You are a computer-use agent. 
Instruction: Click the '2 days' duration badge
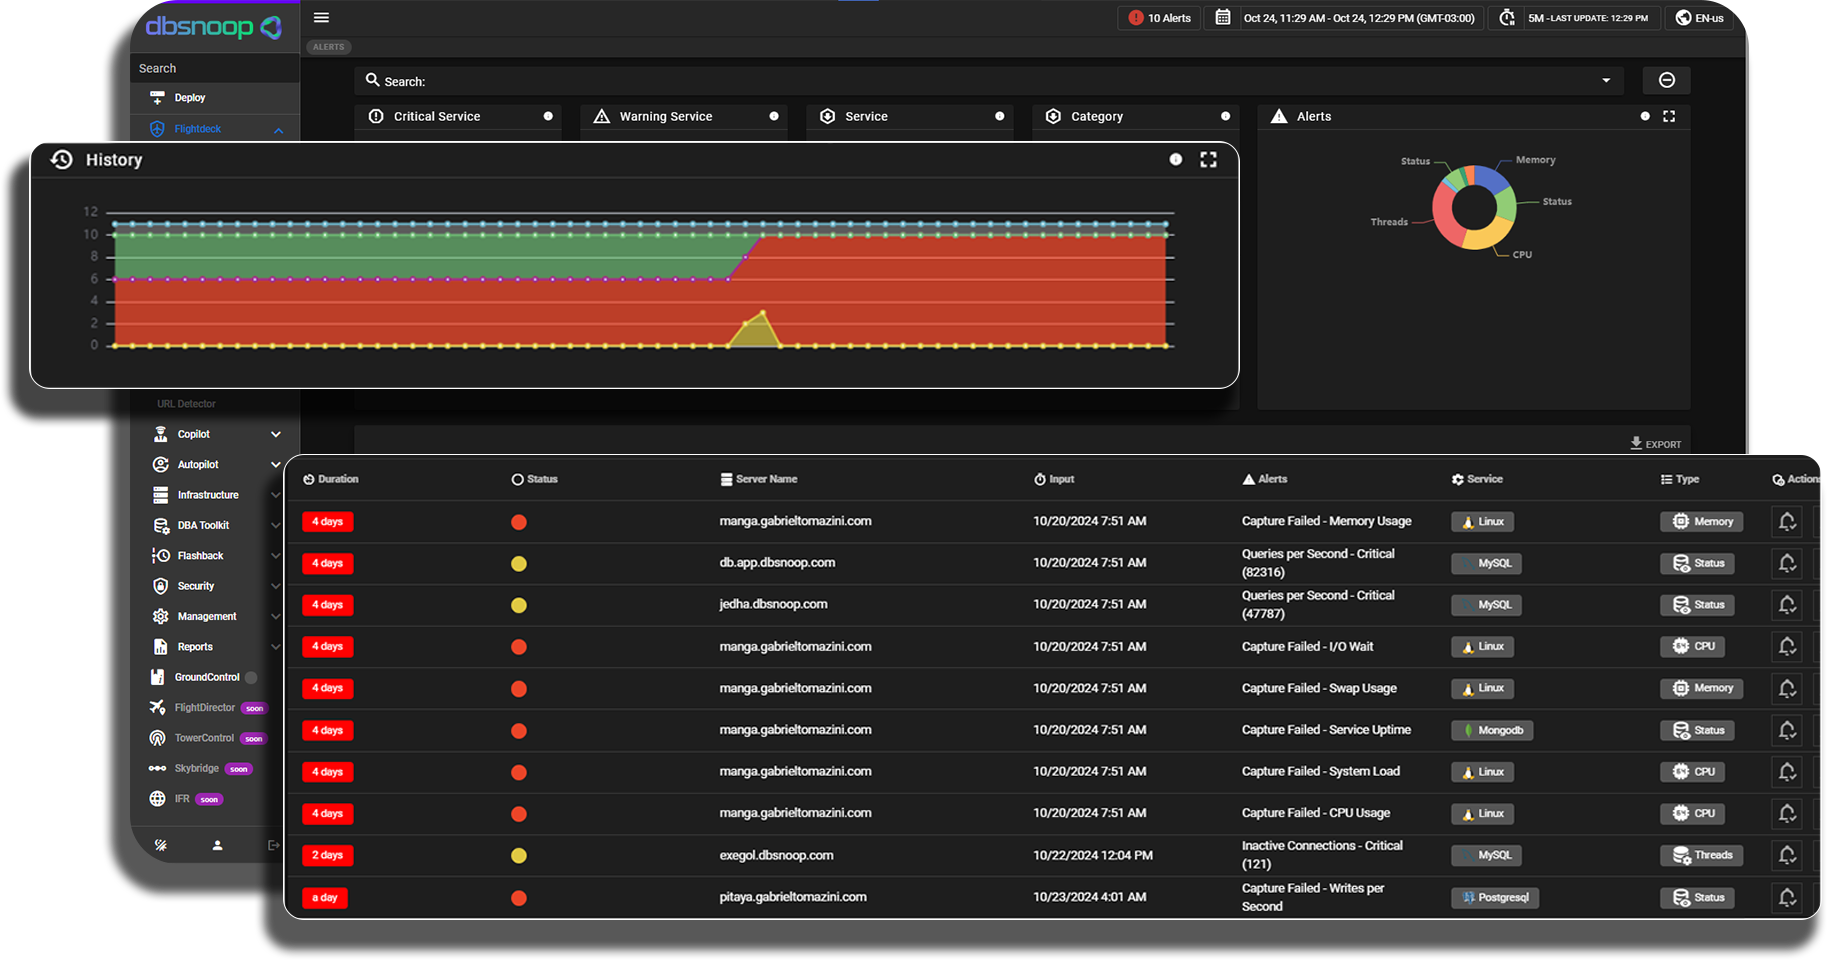tap(327, 855)
